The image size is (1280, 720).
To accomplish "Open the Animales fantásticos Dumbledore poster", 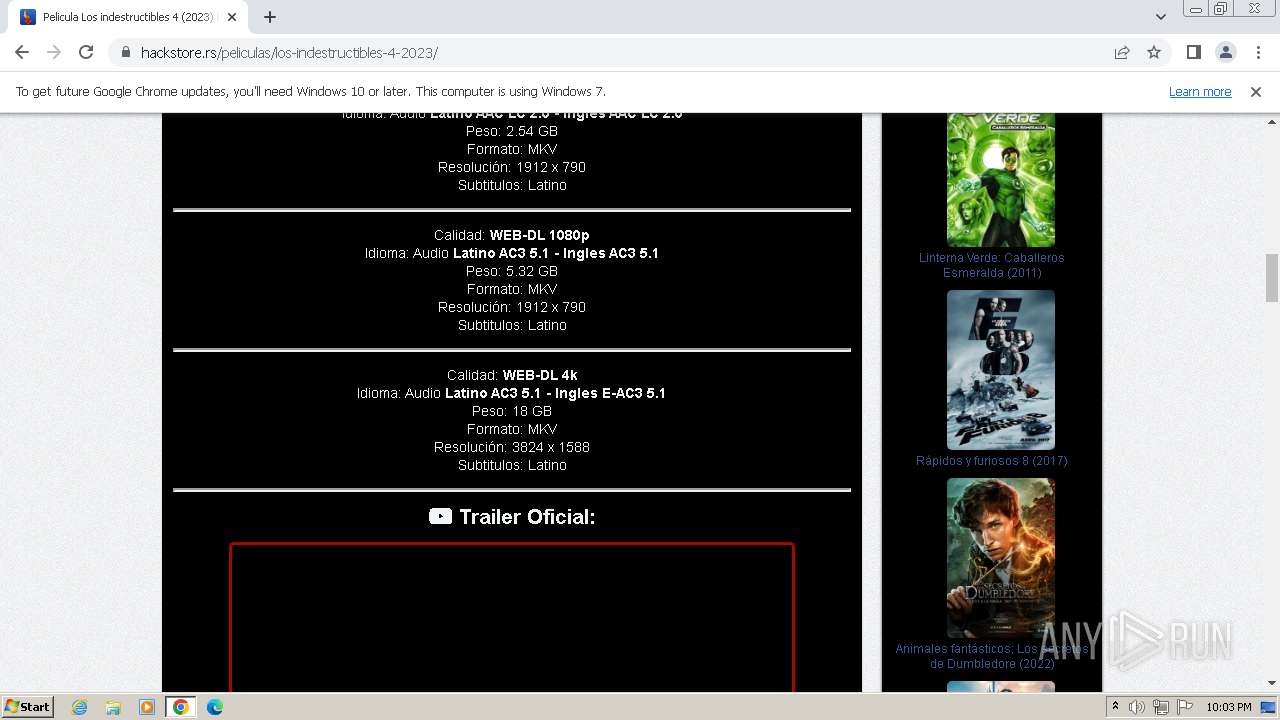I will pos(1001,558).
